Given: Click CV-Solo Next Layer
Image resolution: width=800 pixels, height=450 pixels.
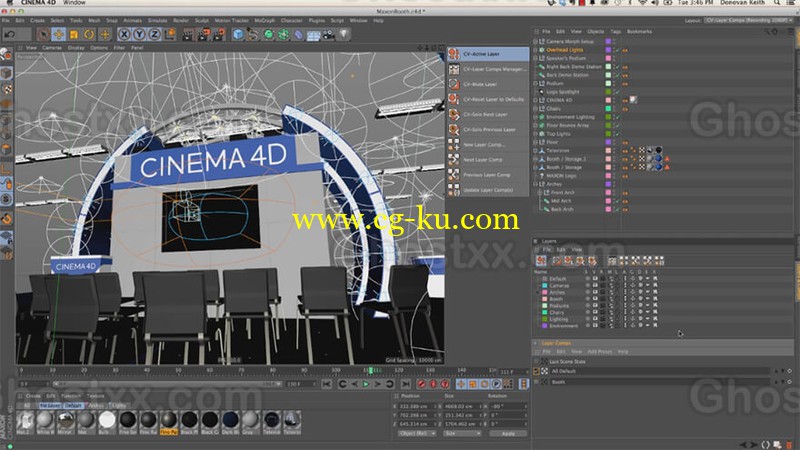Looking at the screenshot, I should pyautogui.click(x=488, y=114).
